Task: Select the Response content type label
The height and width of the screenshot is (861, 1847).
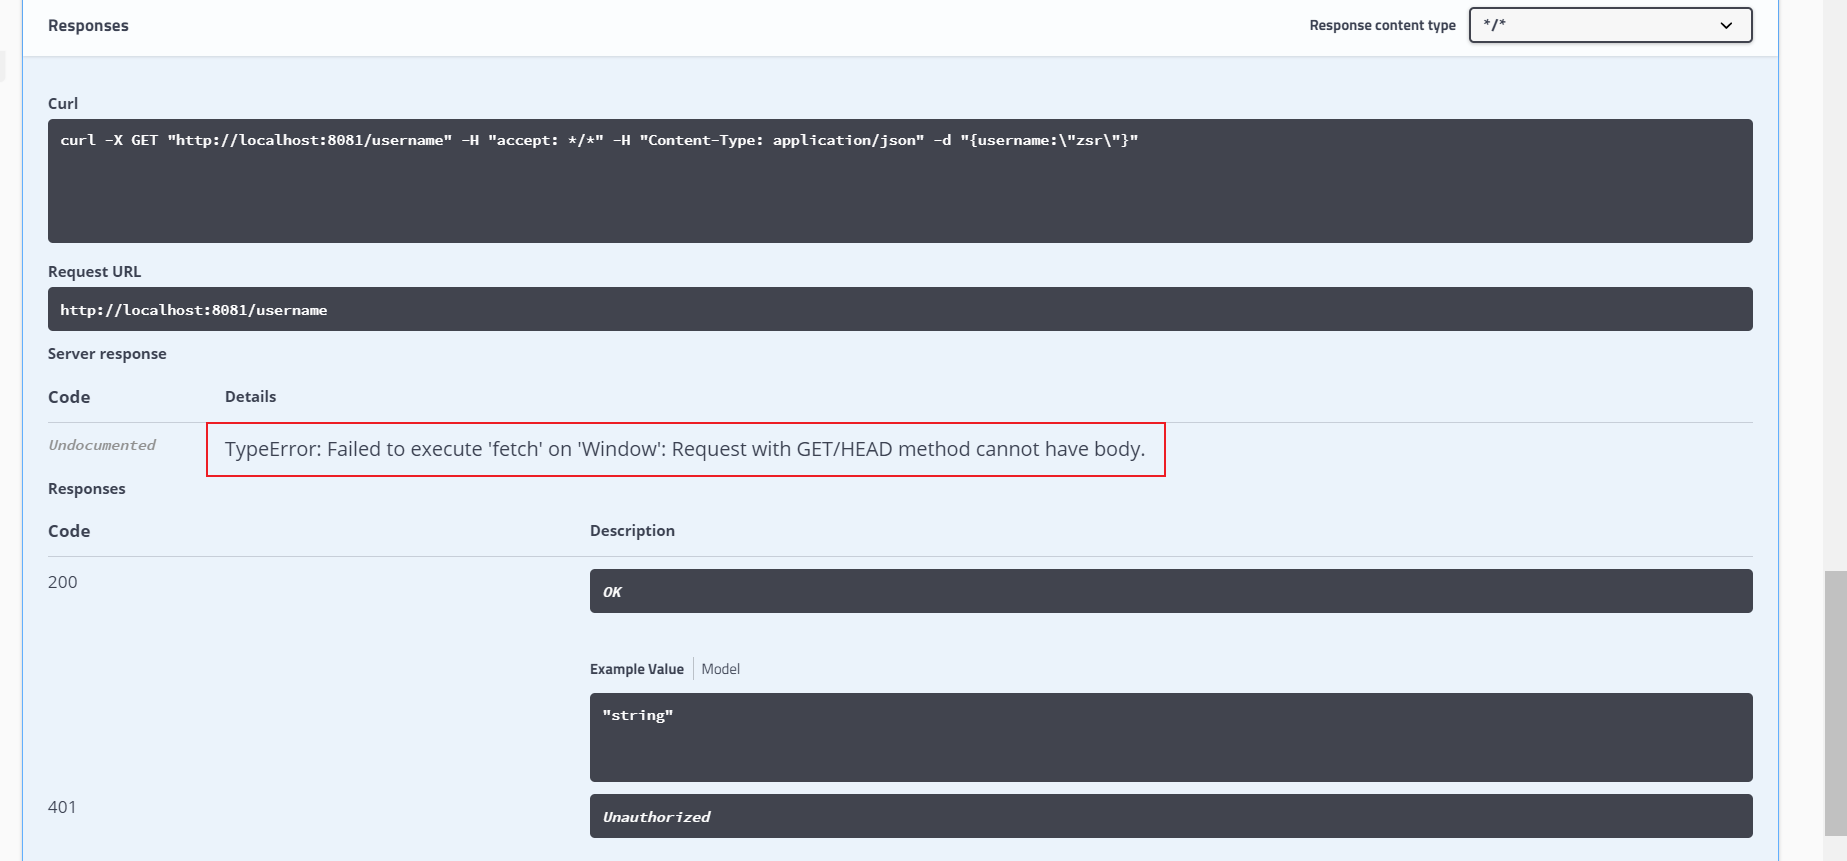Action: (x=1382, y=25)
